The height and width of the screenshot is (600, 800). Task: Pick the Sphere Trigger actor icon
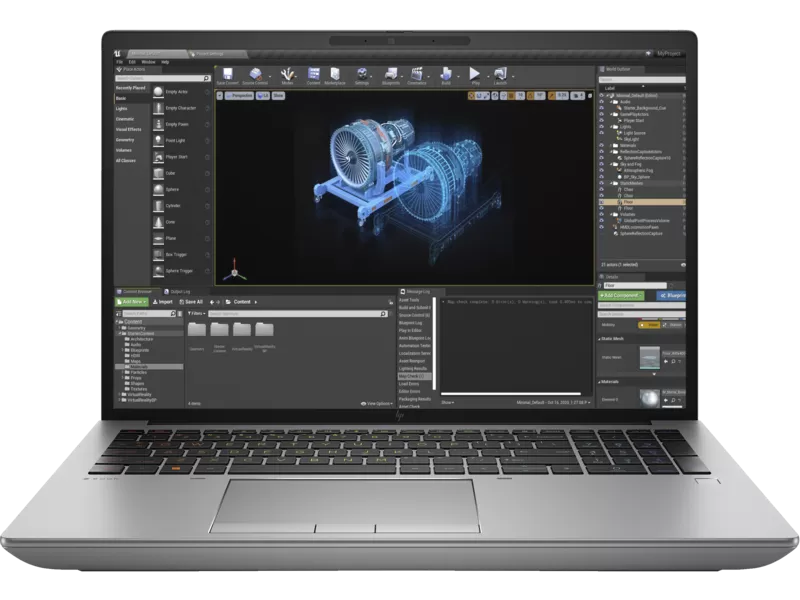tap(158, 270)
